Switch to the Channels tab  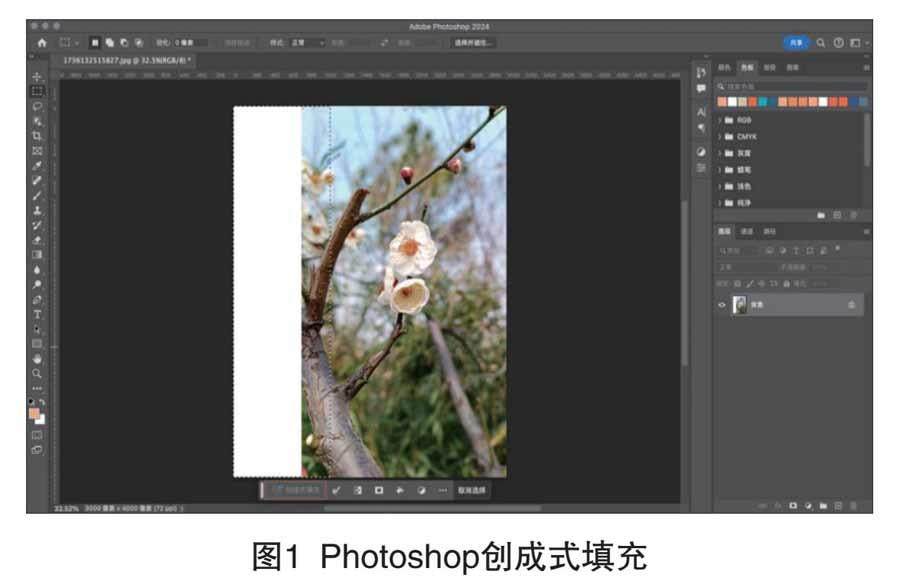coord(747,231)
